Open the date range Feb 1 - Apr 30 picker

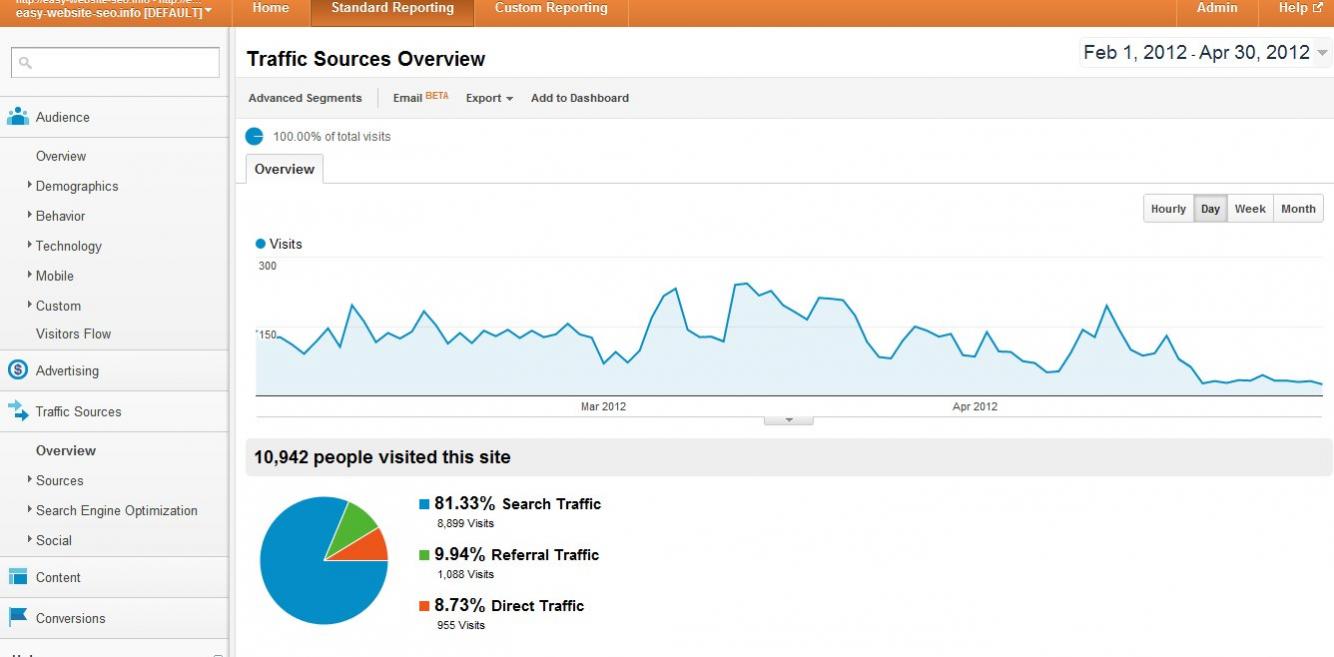tap(1206, 53)
